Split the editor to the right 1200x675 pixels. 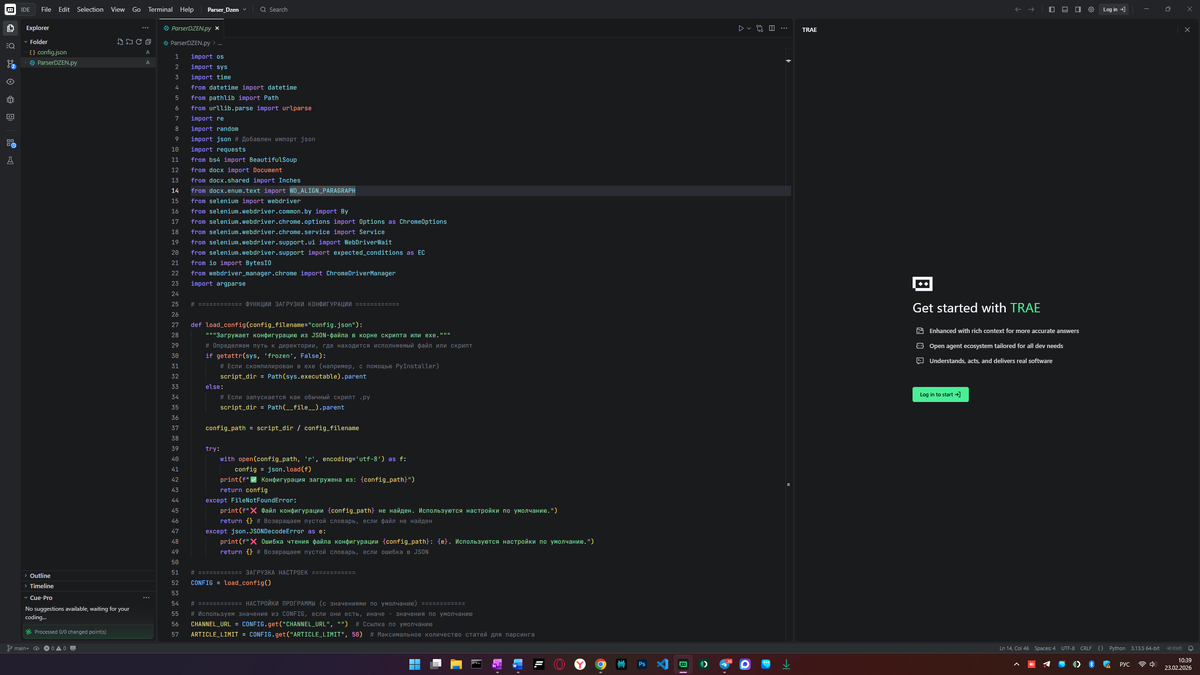coord(772,28)
